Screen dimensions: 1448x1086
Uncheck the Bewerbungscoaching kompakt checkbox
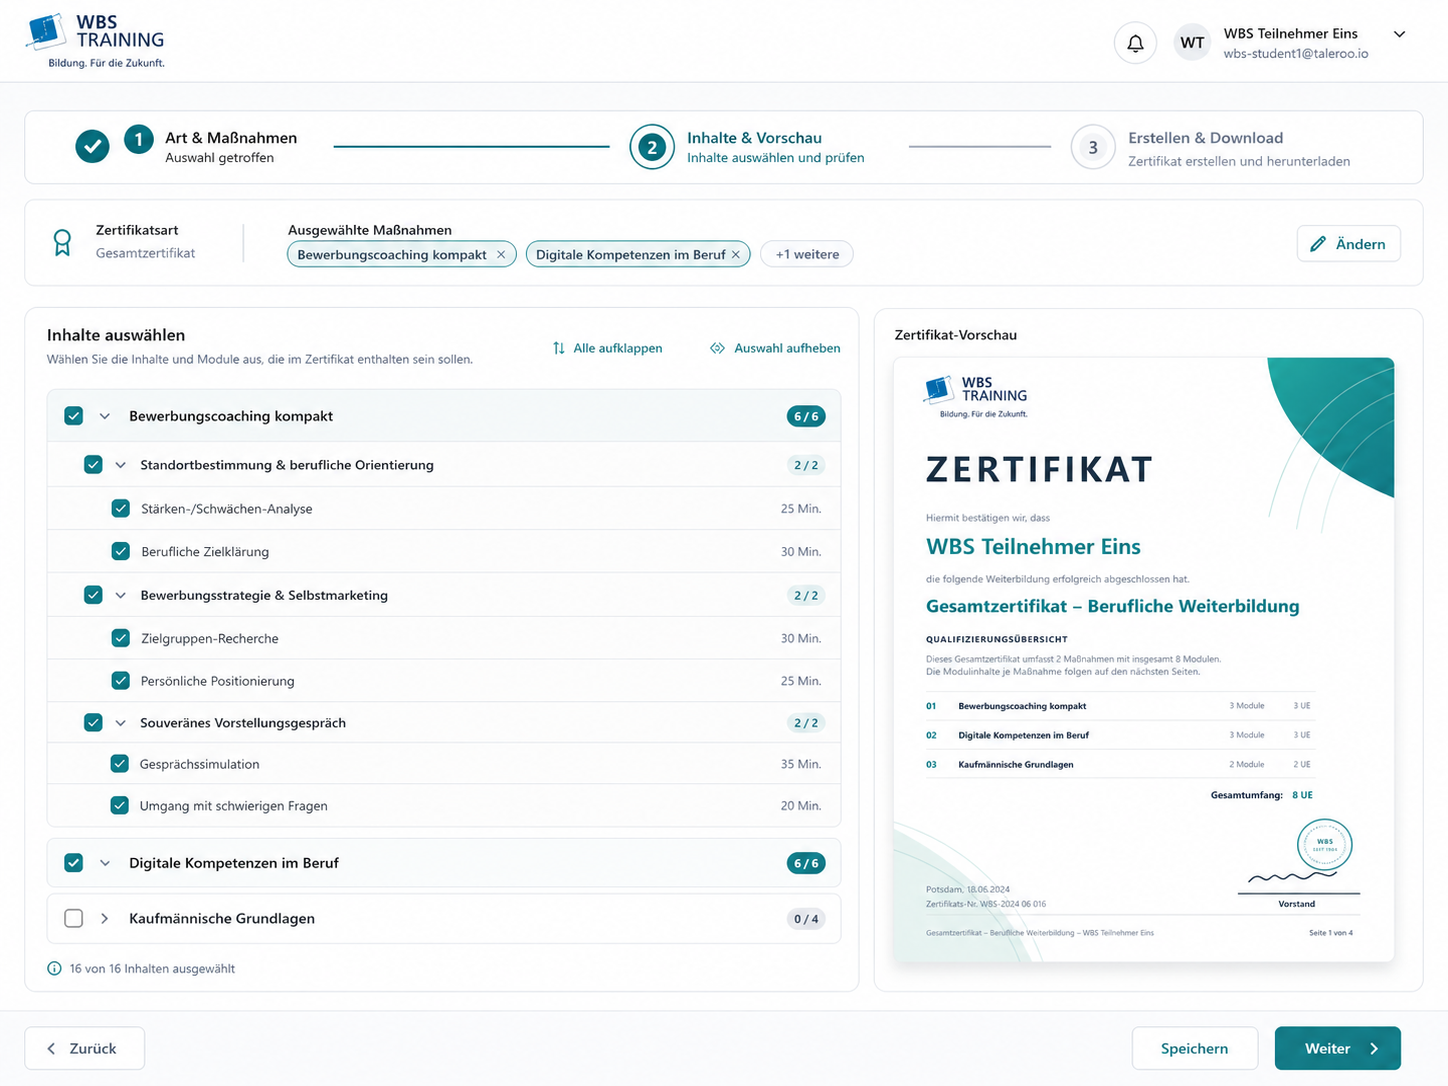74,416
